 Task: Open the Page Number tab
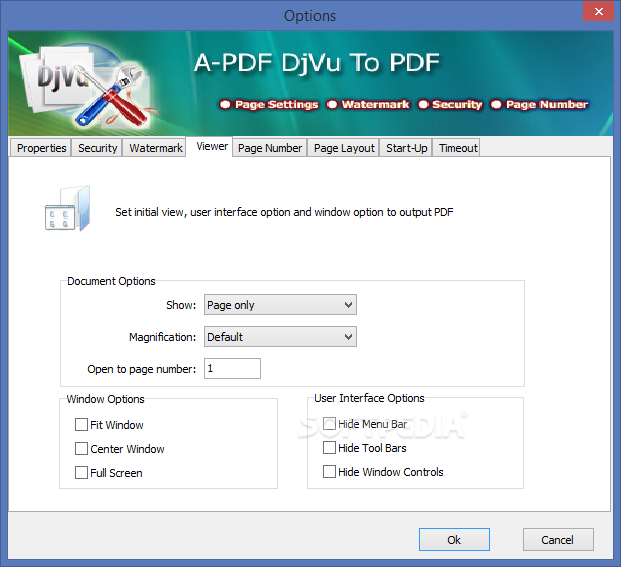(x=270, y=148)
